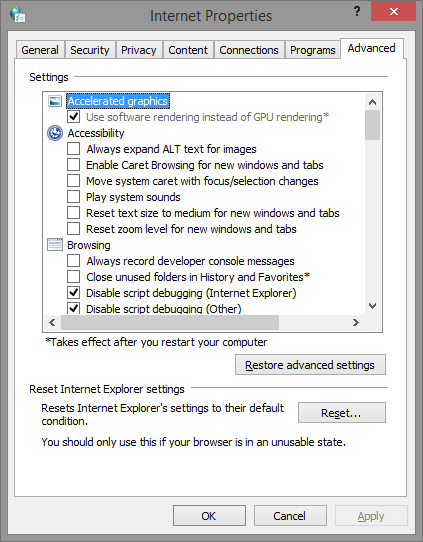This screenshot has height=542, width=423.
Task: Select the Accelerated graphics tree item
Action: (x=118, y=101)
